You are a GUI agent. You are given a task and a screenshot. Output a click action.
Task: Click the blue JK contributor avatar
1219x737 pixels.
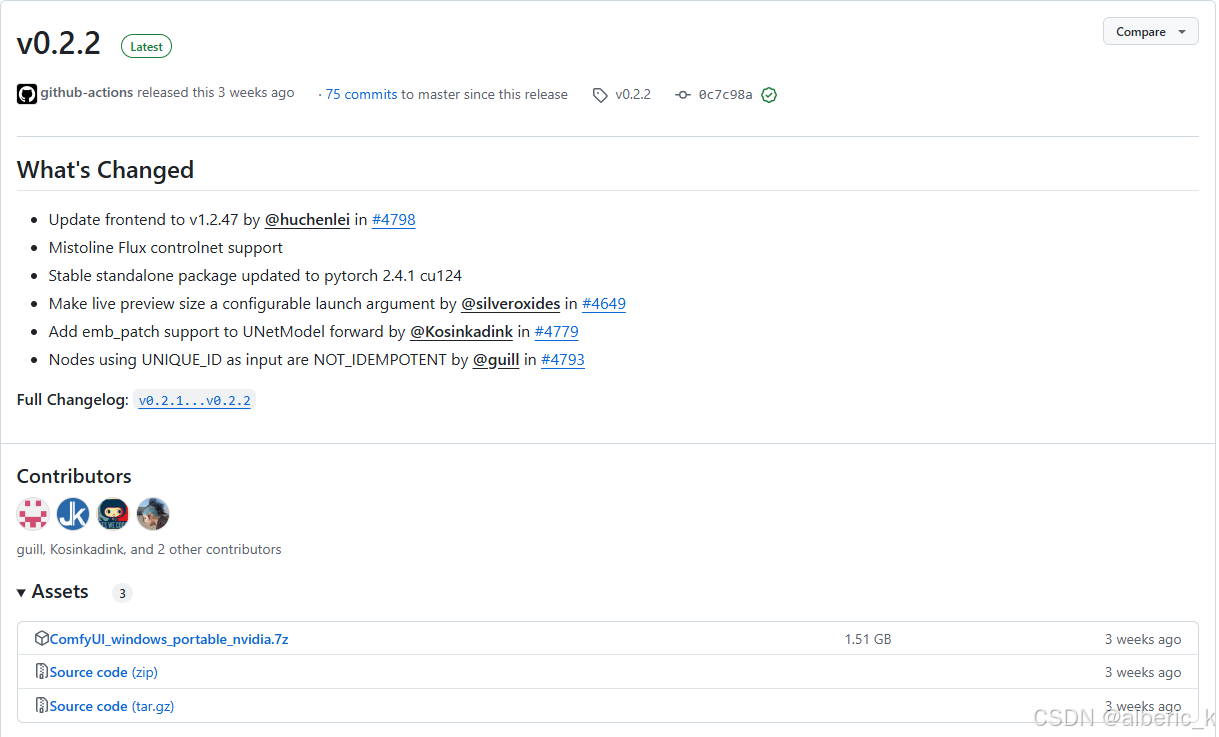pyautogui.click(x=73, y=514)
